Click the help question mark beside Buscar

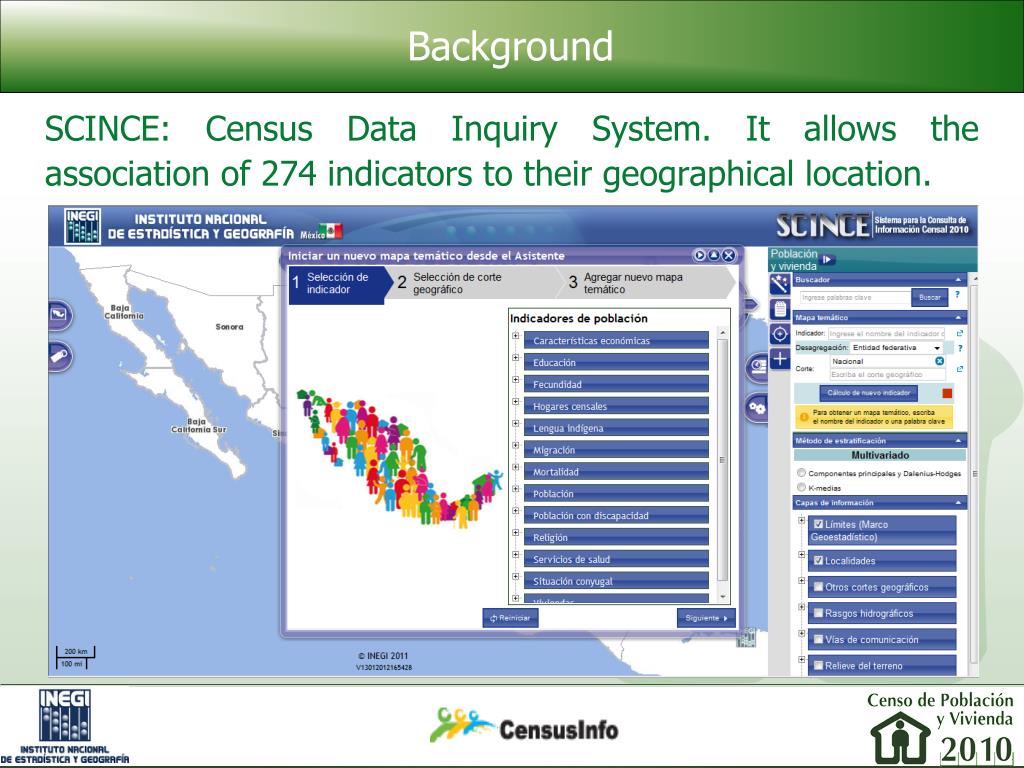[957, 295]
